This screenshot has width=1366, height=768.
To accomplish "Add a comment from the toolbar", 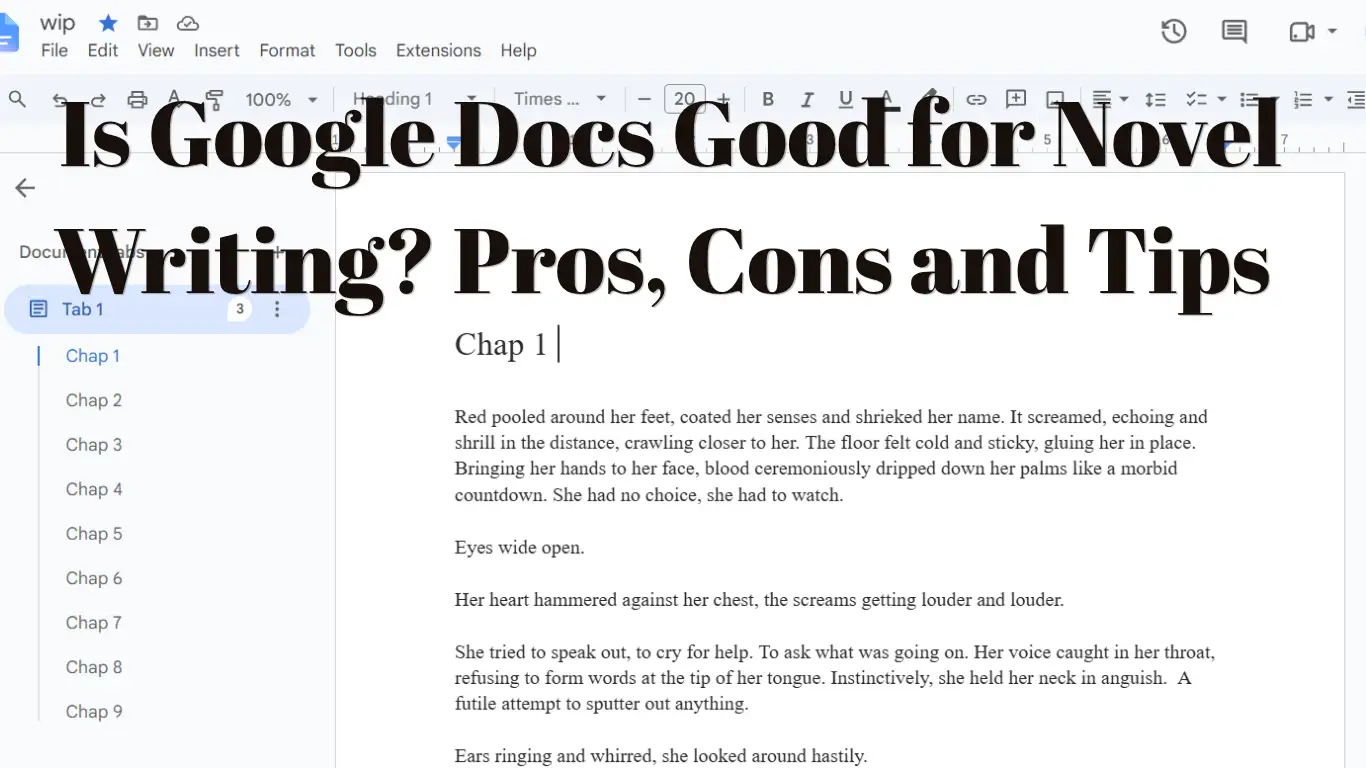I will 1016,99.
